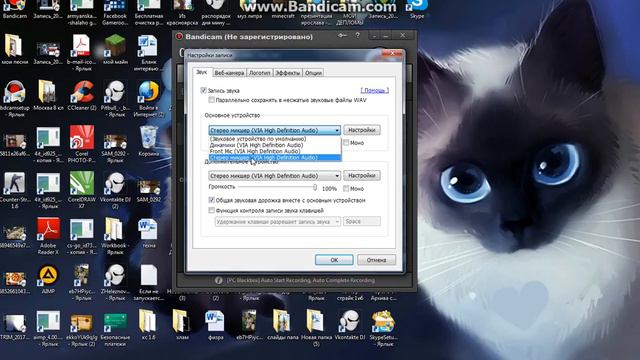Select the хлам folder
Viewport: 640px width, 360px height.
point(182,325)
